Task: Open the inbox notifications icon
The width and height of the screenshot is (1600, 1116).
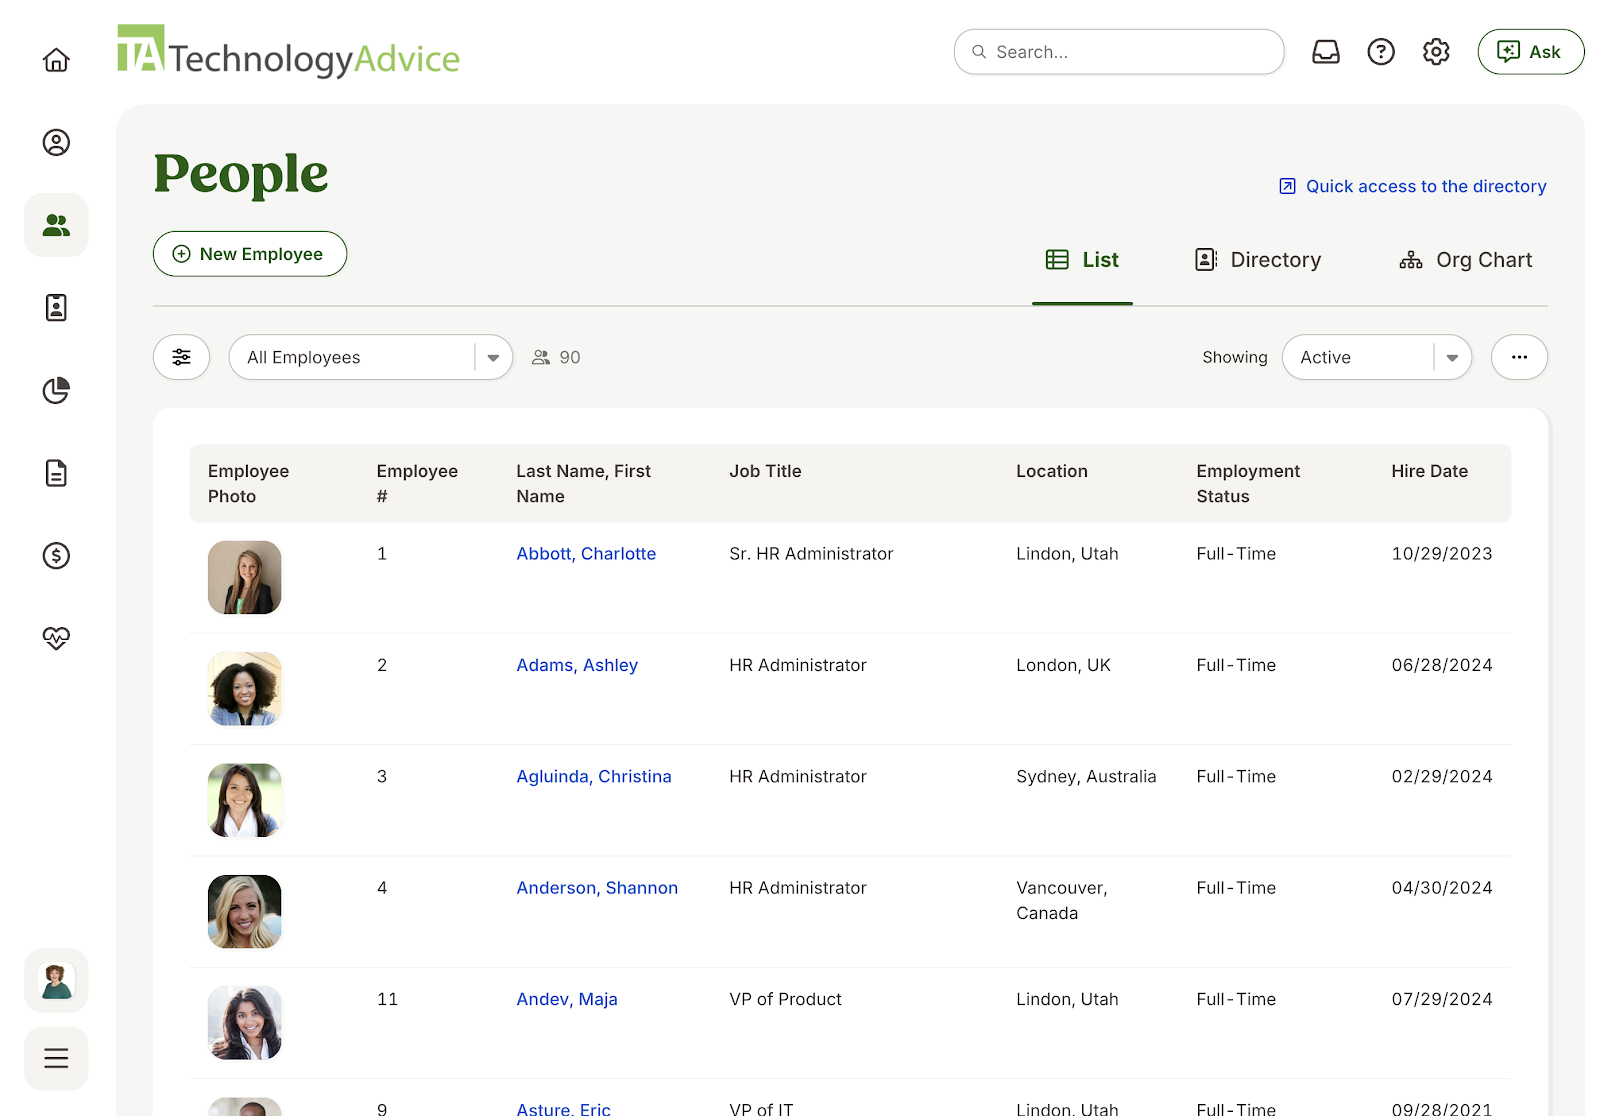Action: [1325, 51]
